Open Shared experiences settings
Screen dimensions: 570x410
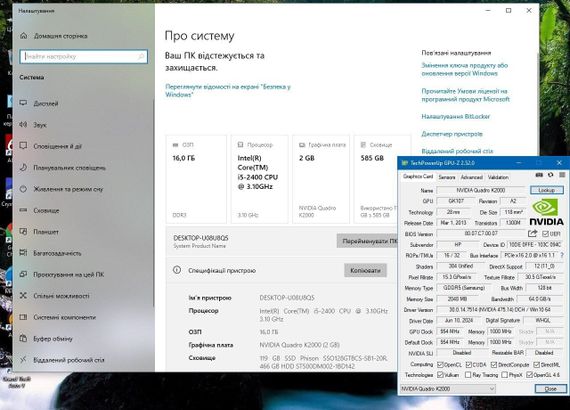pyautogui.click(x=54, y=296)
